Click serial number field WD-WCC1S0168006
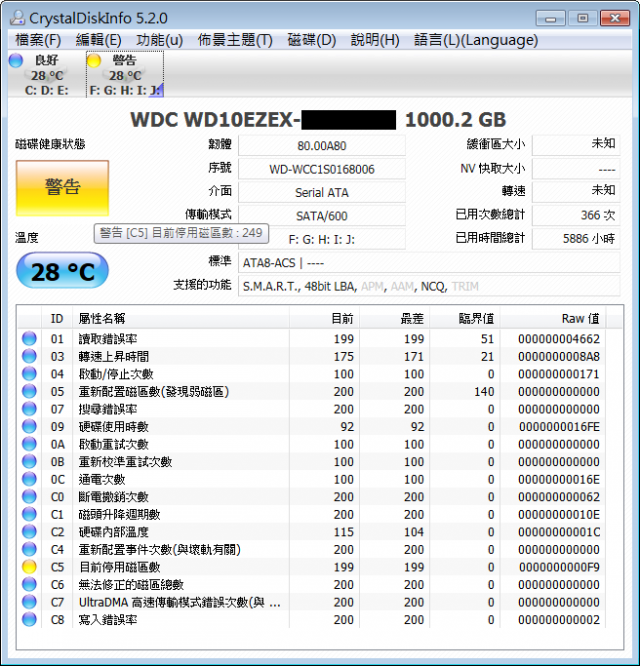 (322, 169)
